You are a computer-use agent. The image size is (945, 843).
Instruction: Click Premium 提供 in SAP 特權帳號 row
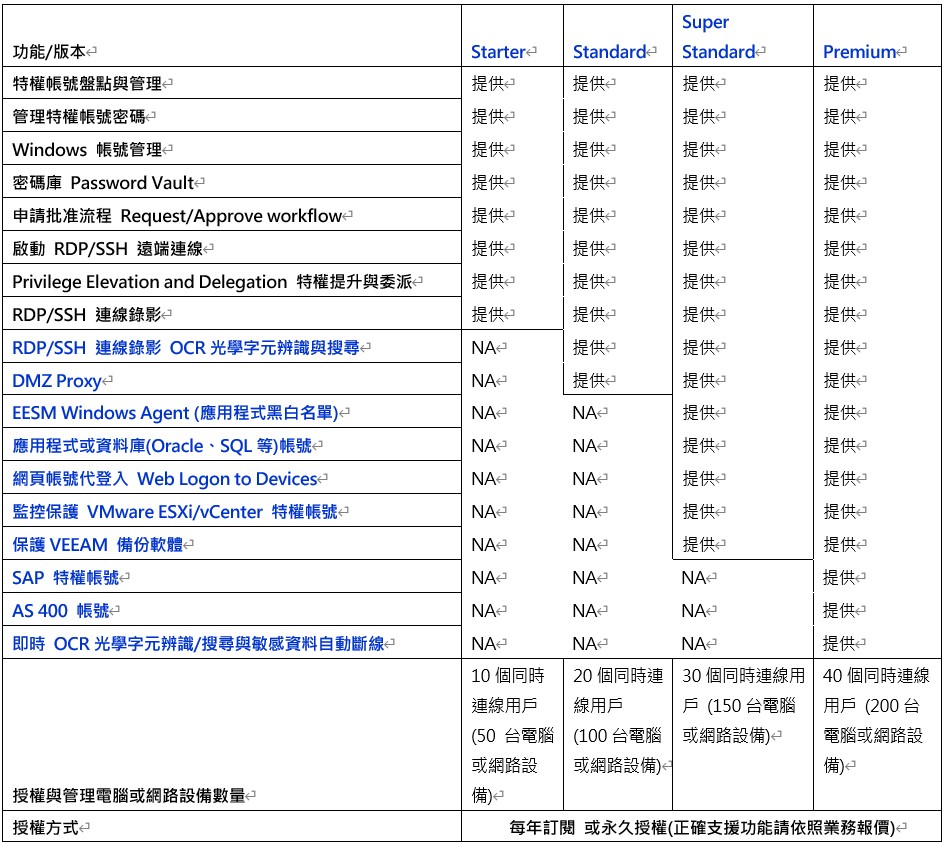coord(840,578)
